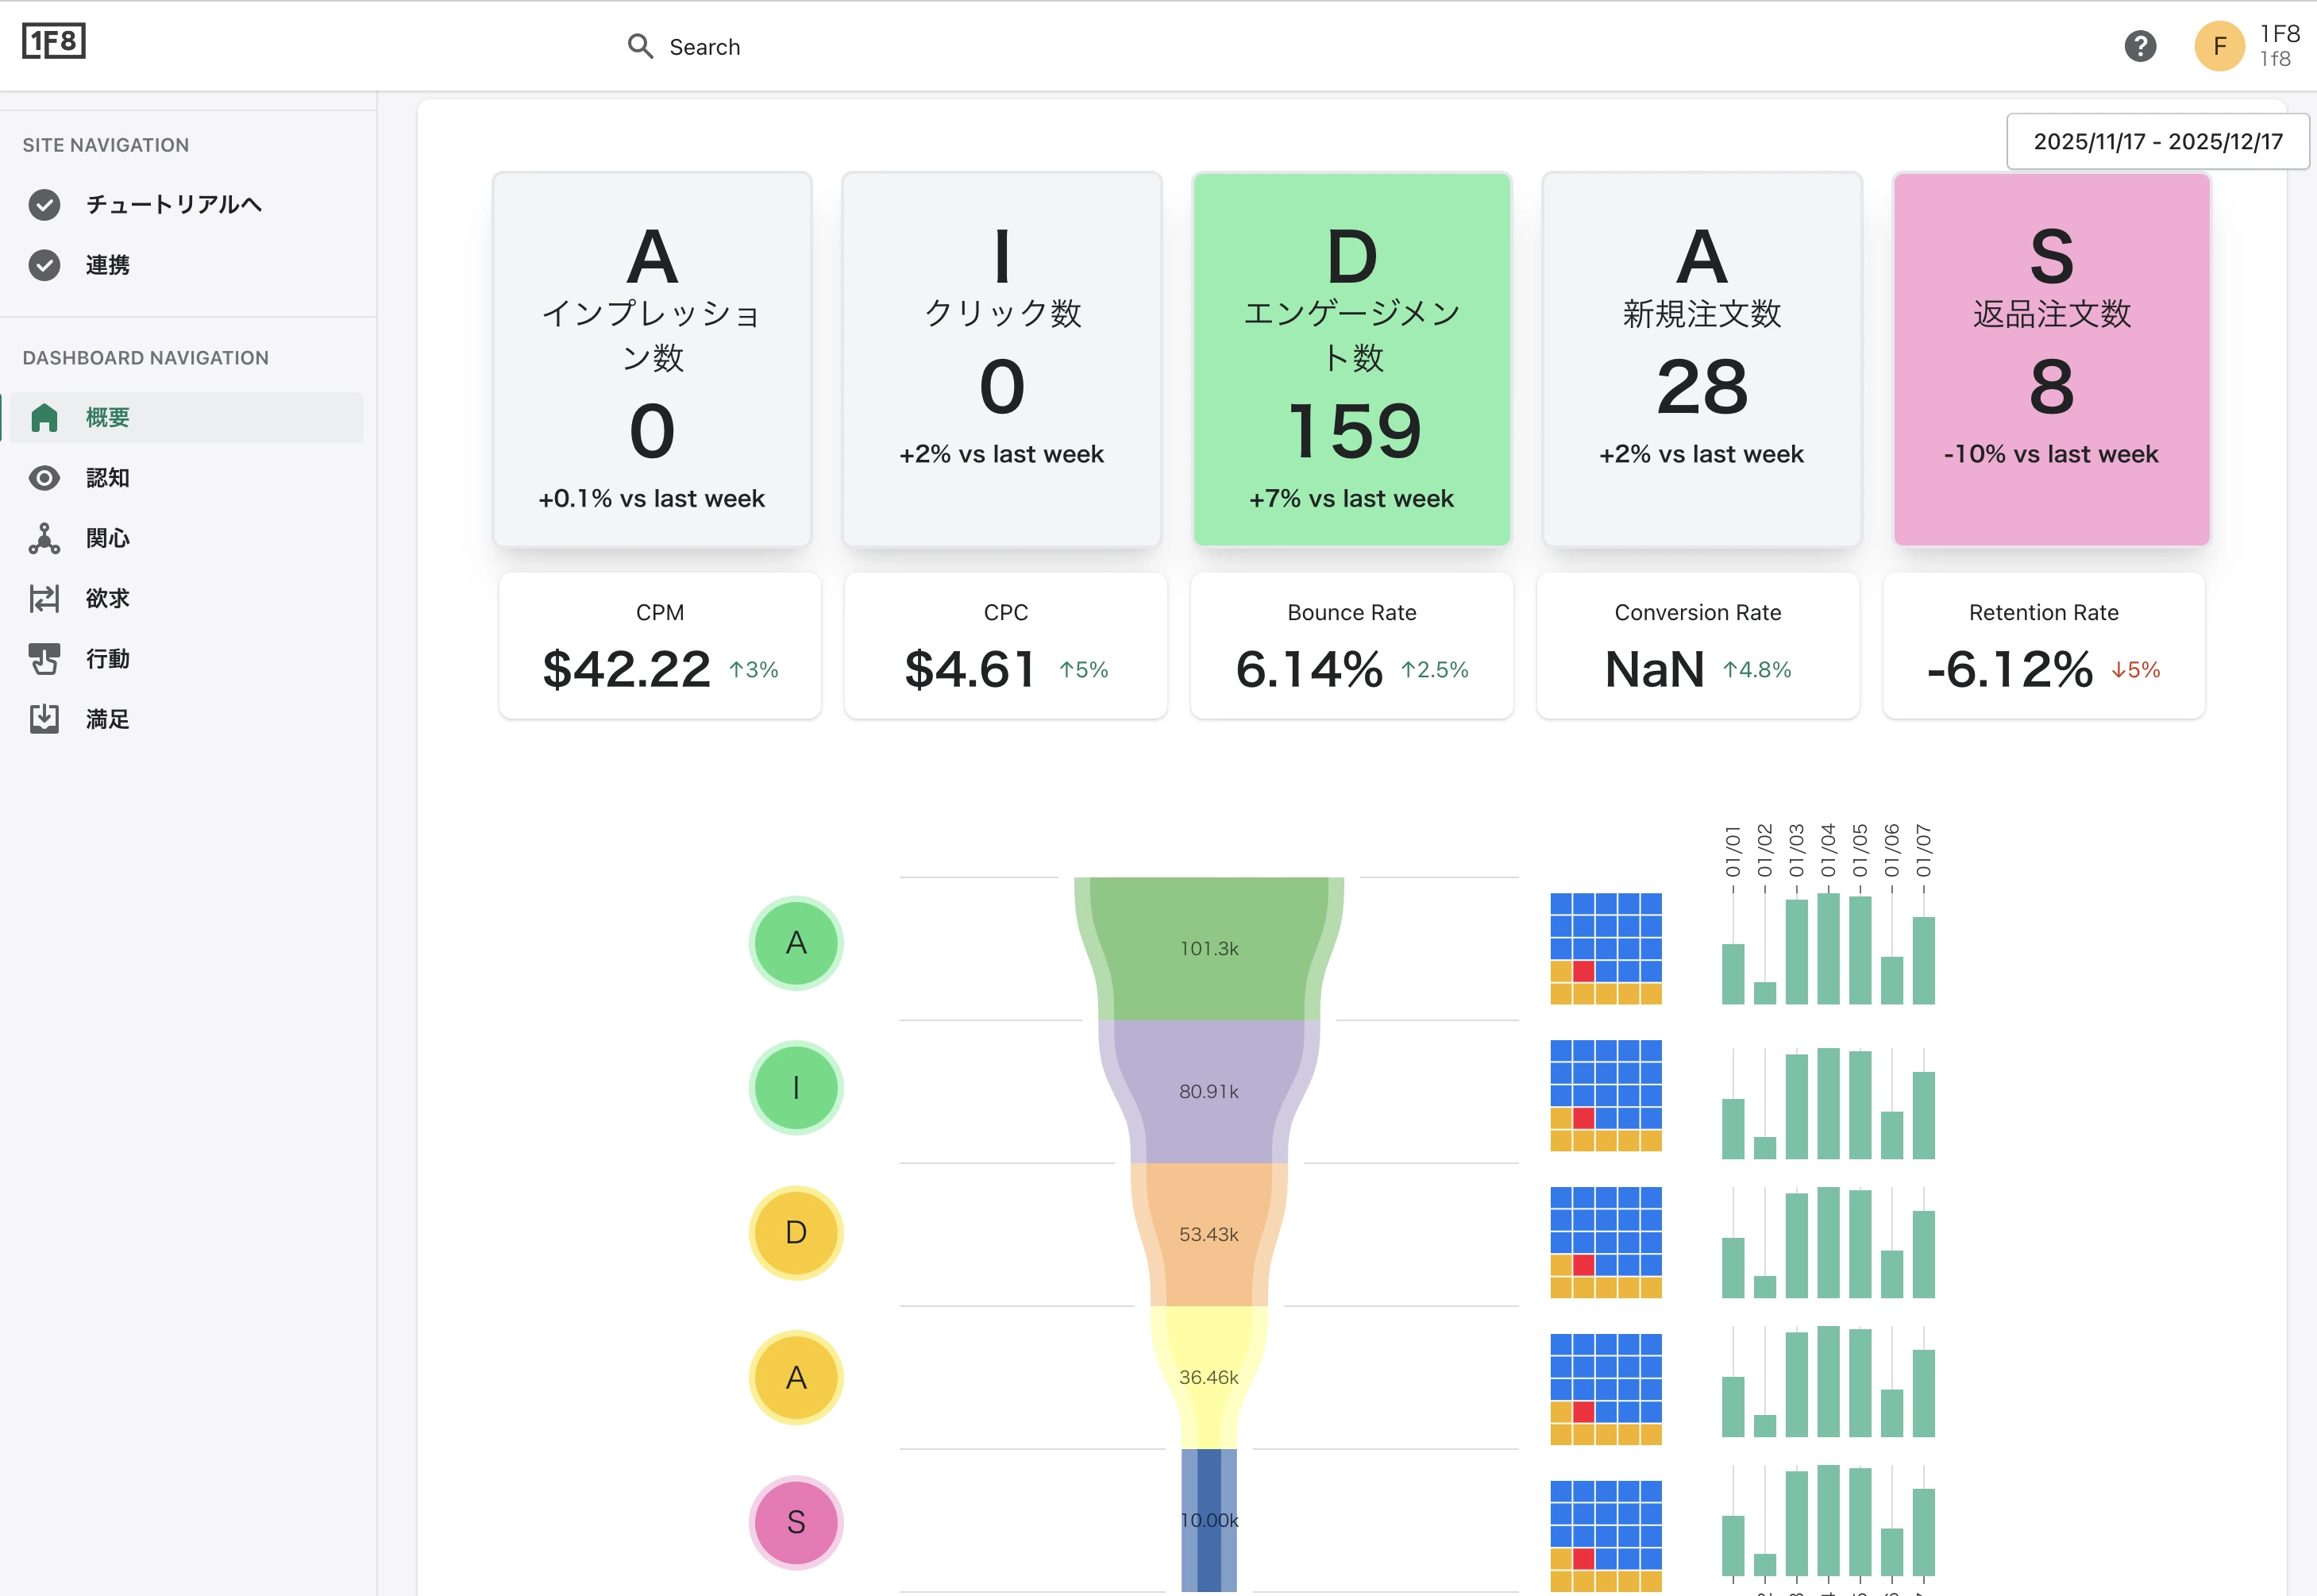Viewport: 2317px width, 1596px height.
Task: Open the help question mark icon
Action: (2139, 46)
